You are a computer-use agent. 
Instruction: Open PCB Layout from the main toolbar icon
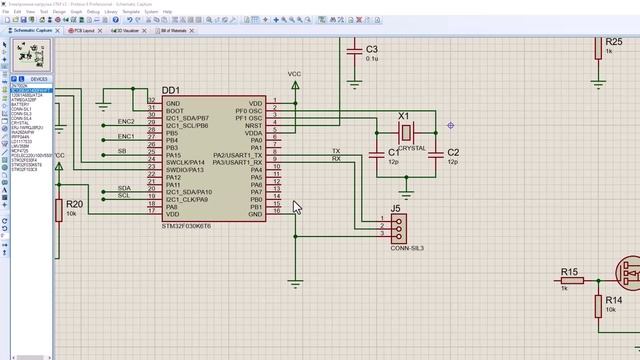58,20
